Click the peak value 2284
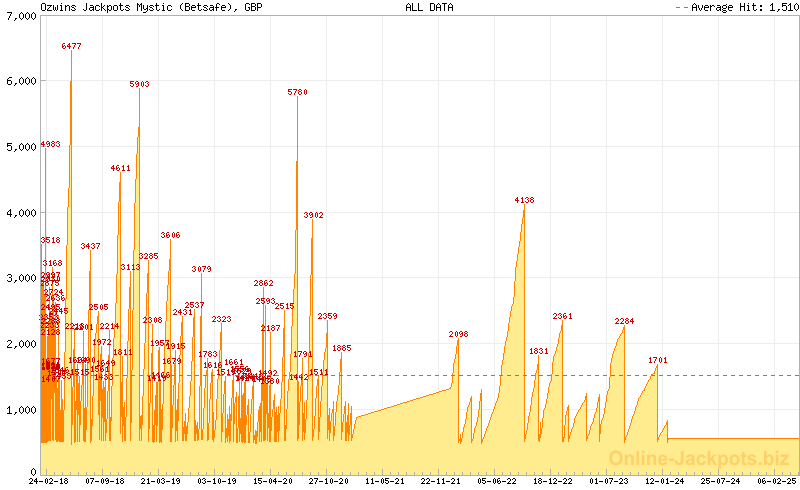 point(624,321)
